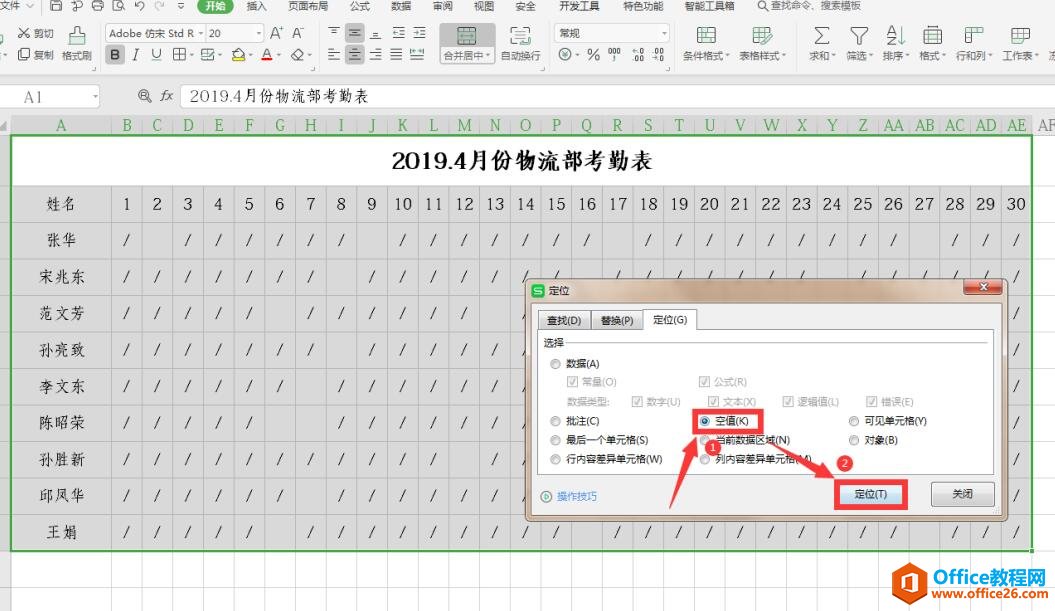Open Print Preview from quick access toolbar
This screenshot has width=1055, height=611.
click(x=118, y=6)
